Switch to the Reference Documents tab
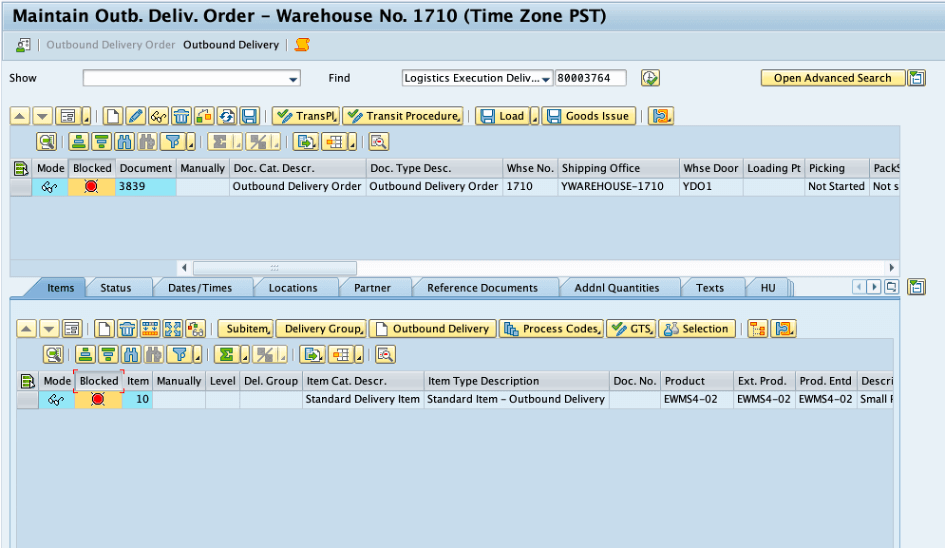This screenshot has width=945, height=550. [x=482, y=288]
